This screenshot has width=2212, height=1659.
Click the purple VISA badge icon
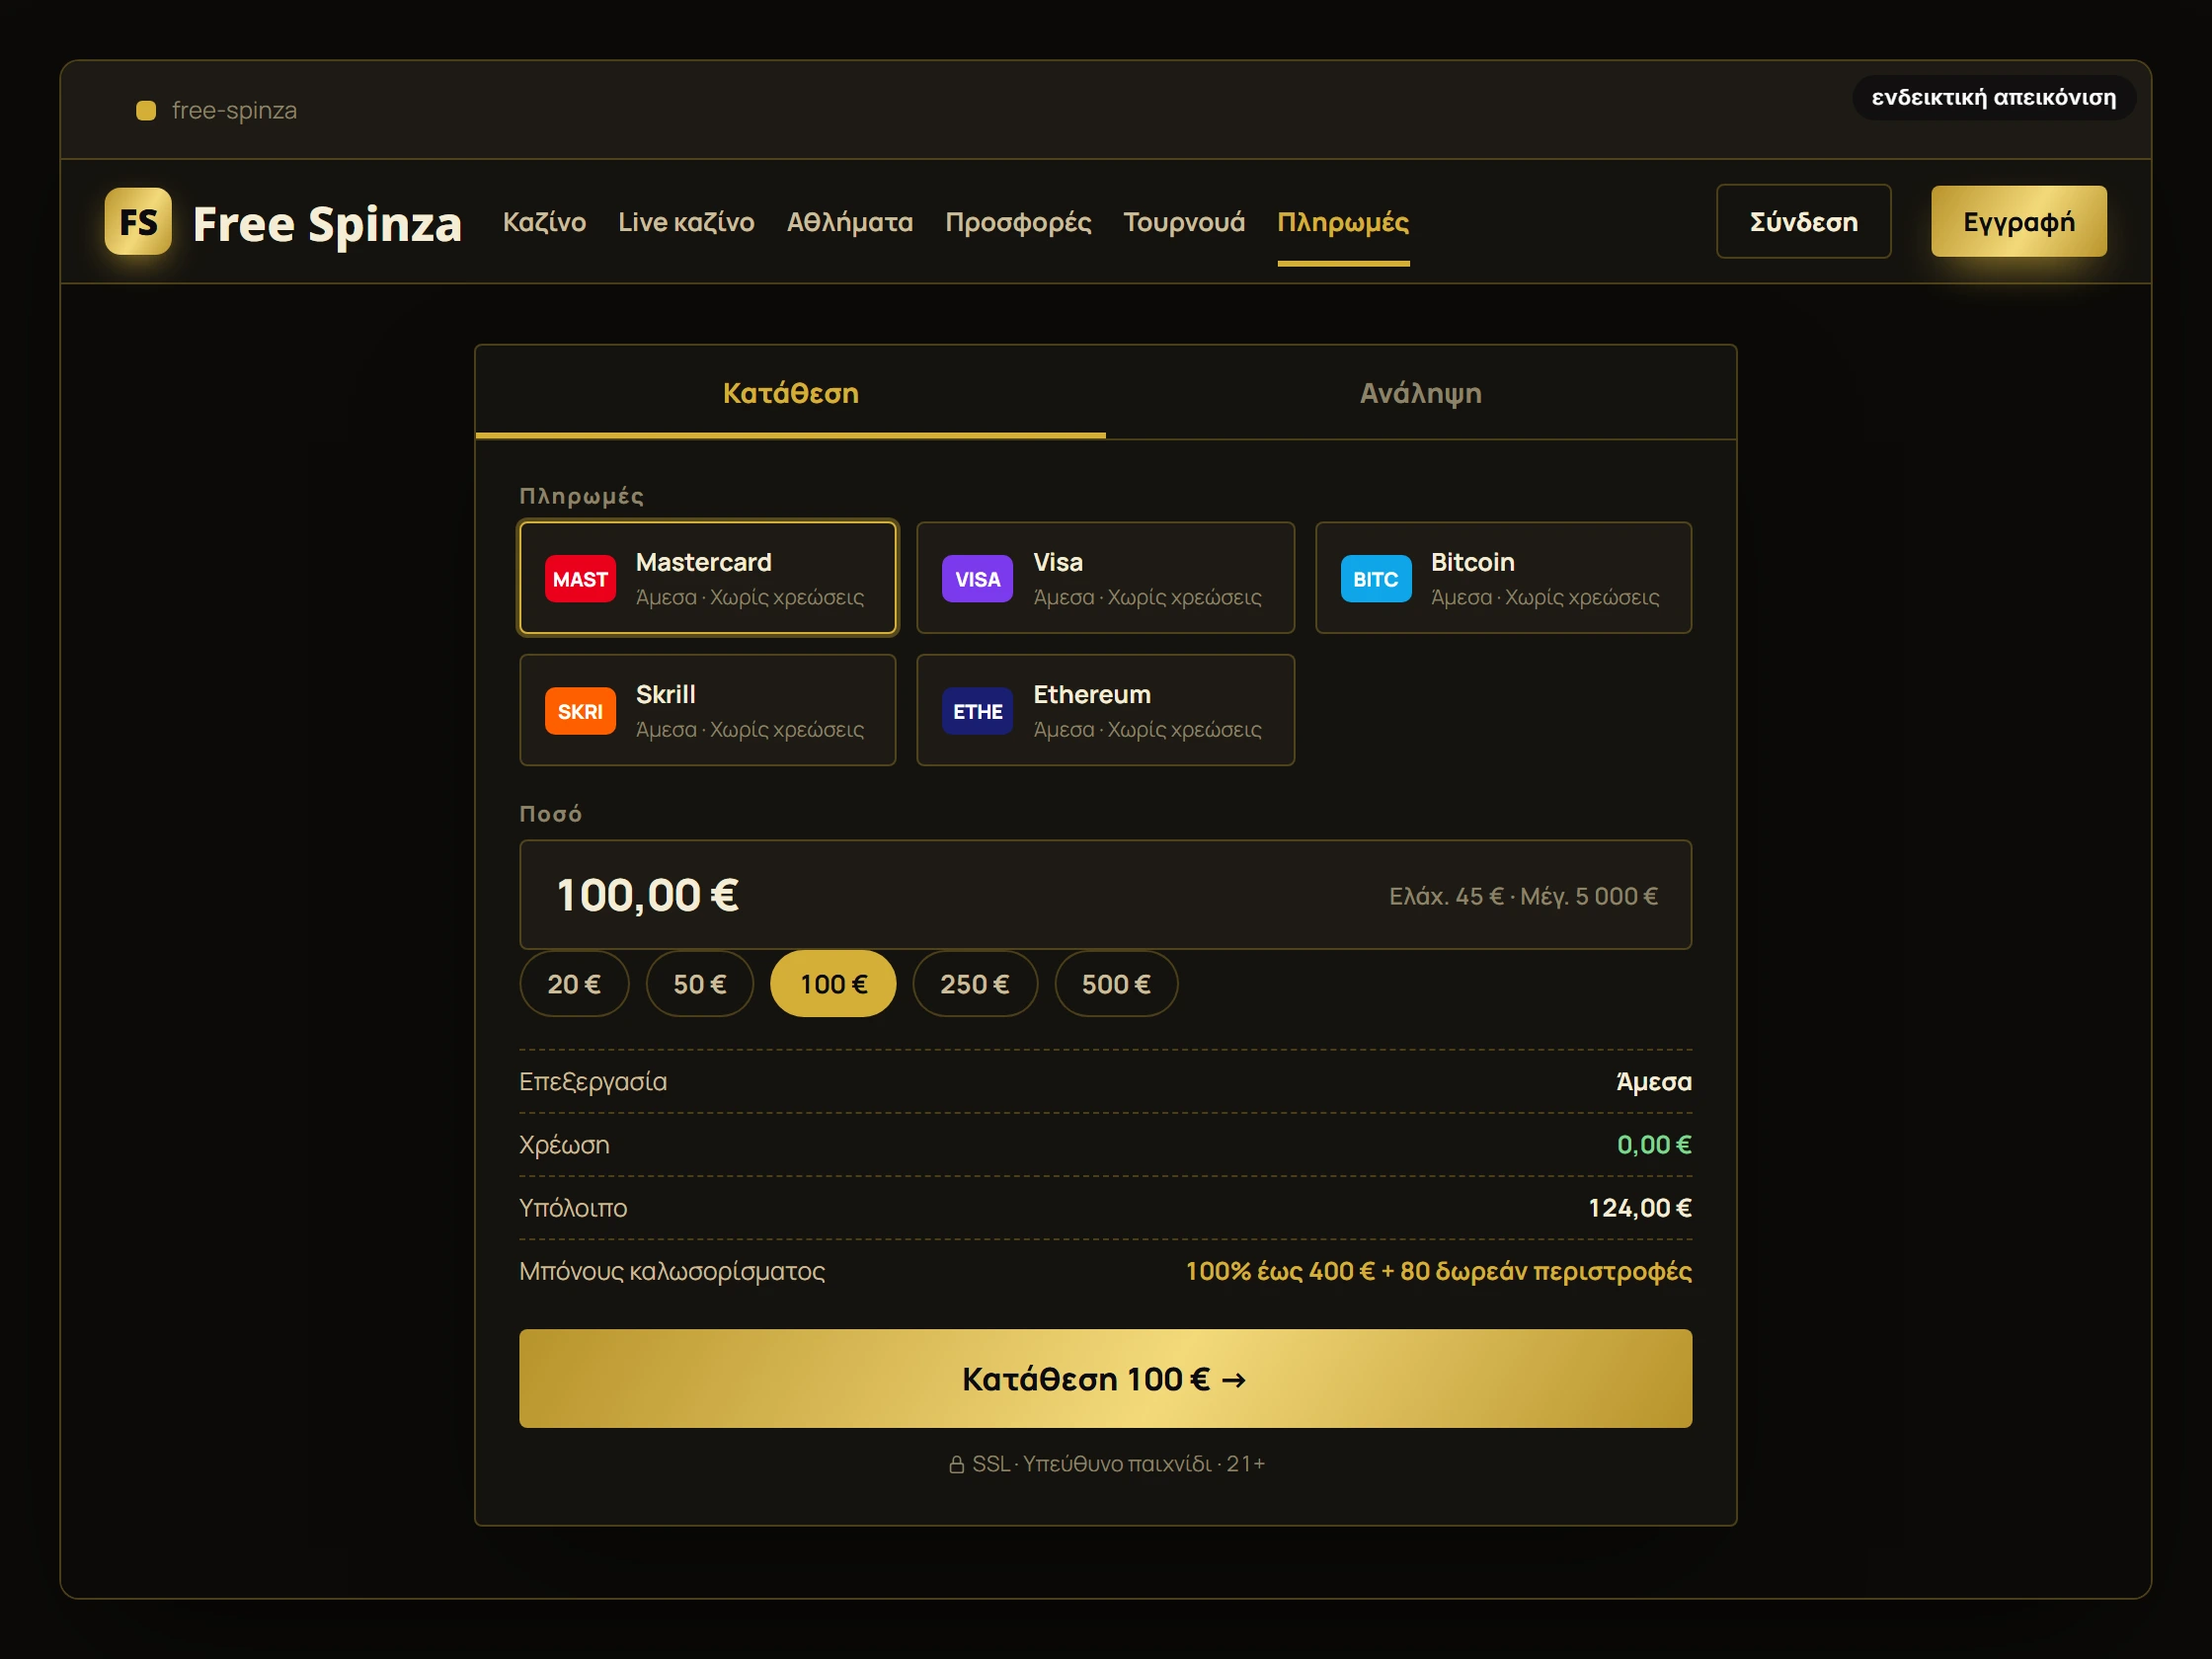pyautogui.click(x=977, y=579)
